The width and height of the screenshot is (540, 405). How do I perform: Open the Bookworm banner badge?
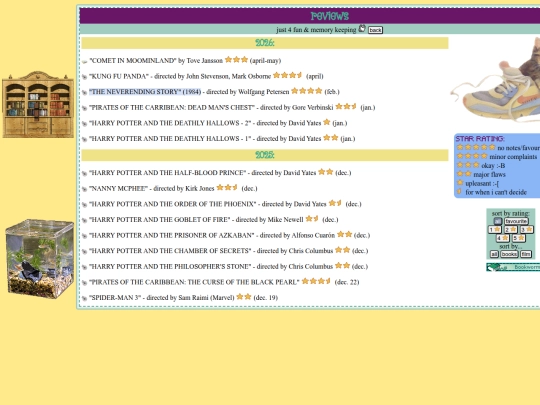point(513,267)
